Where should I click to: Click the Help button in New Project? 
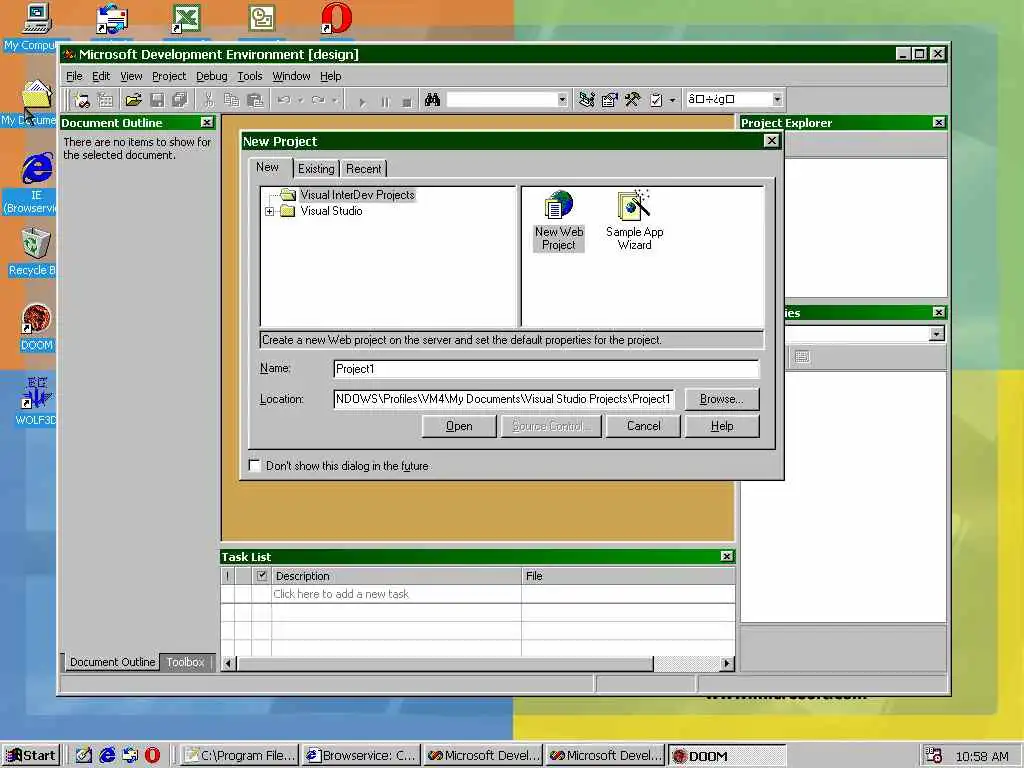[722, 426]
